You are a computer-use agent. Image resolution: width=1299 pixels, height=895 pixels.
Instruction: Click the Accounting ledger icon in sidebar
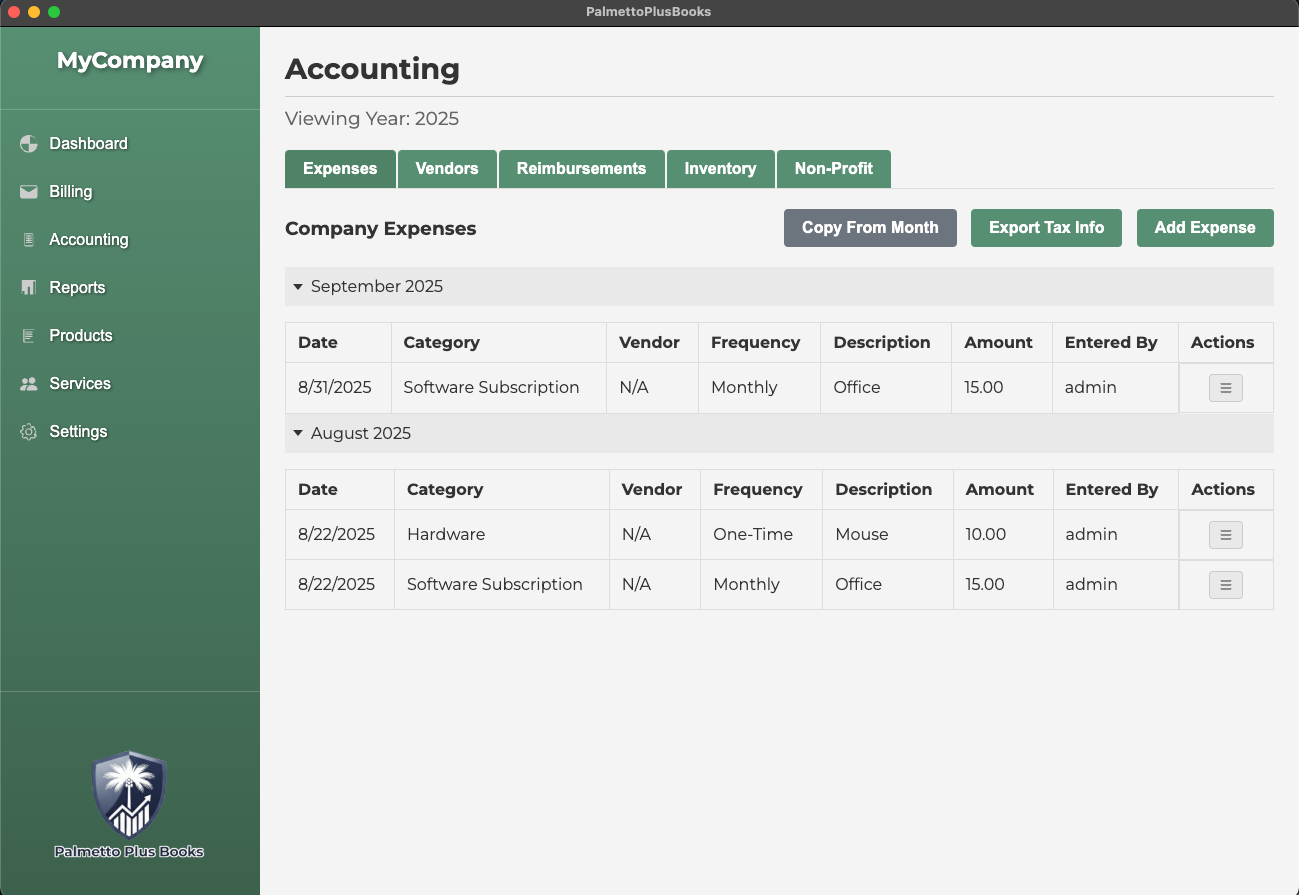[29, 240]
